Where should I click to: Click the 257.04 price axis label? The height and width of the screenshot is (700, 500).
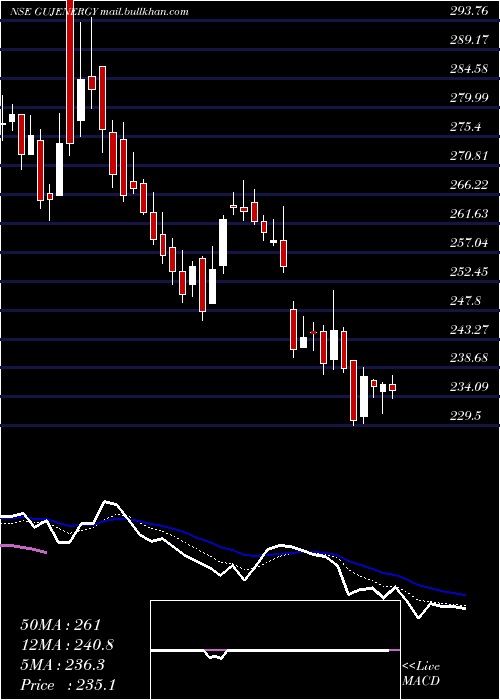(x=469, y=243)
